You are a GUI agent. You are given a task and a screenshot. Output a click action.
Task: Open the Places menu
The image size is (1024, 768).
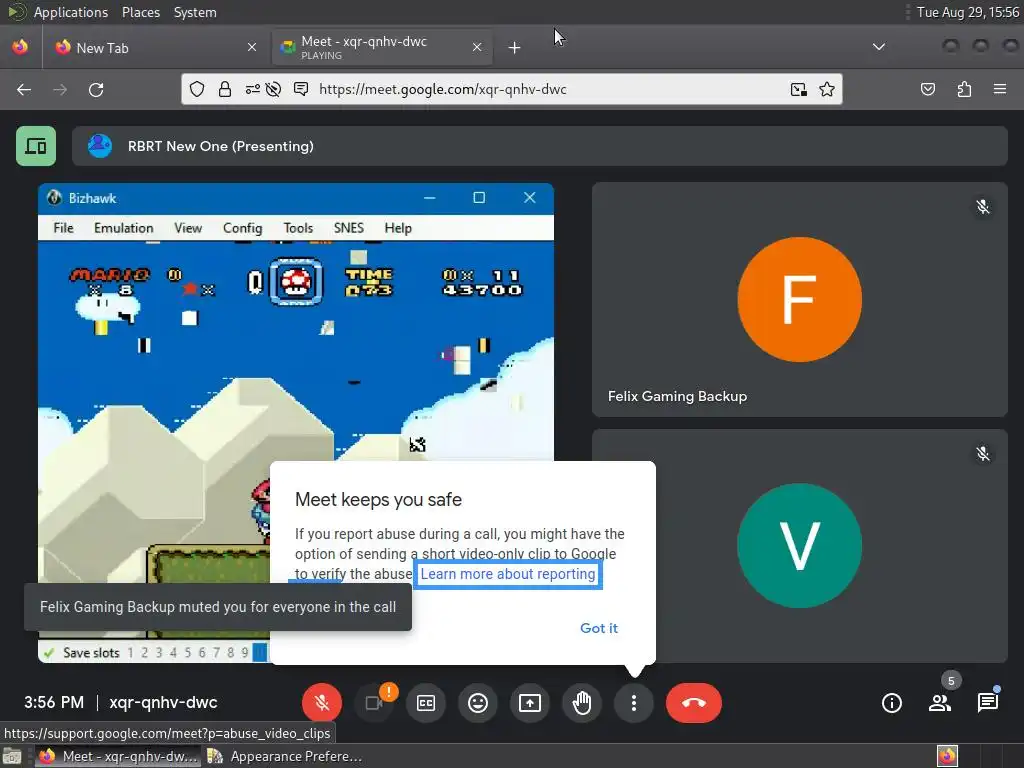[x=140, y=12]
